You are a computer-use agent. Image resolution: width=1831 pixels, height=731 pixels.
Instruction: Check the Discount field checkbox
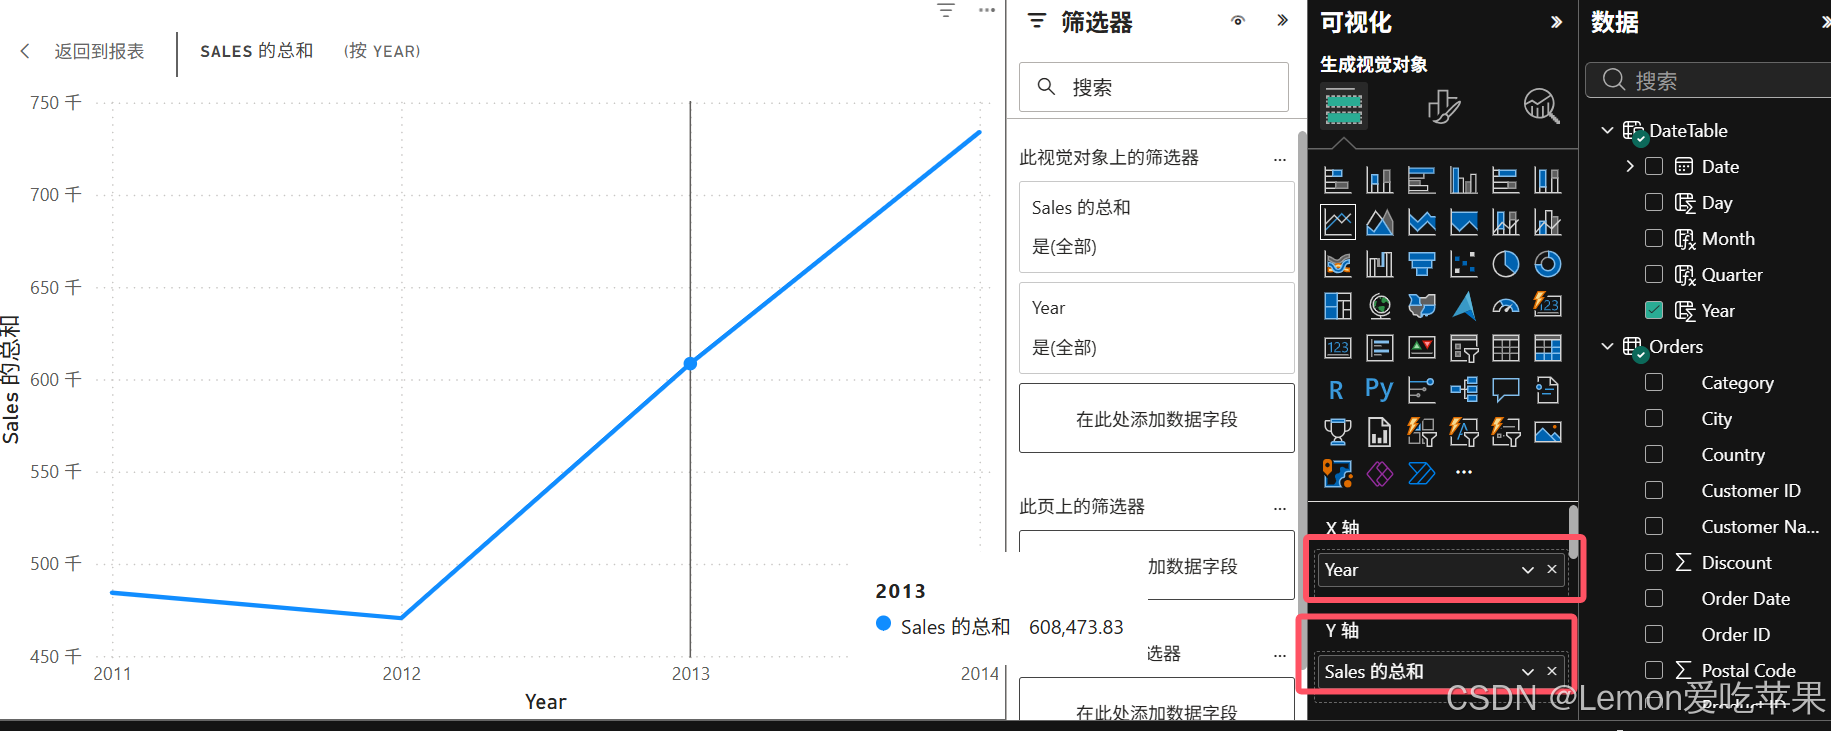[x=1654, y=562]
